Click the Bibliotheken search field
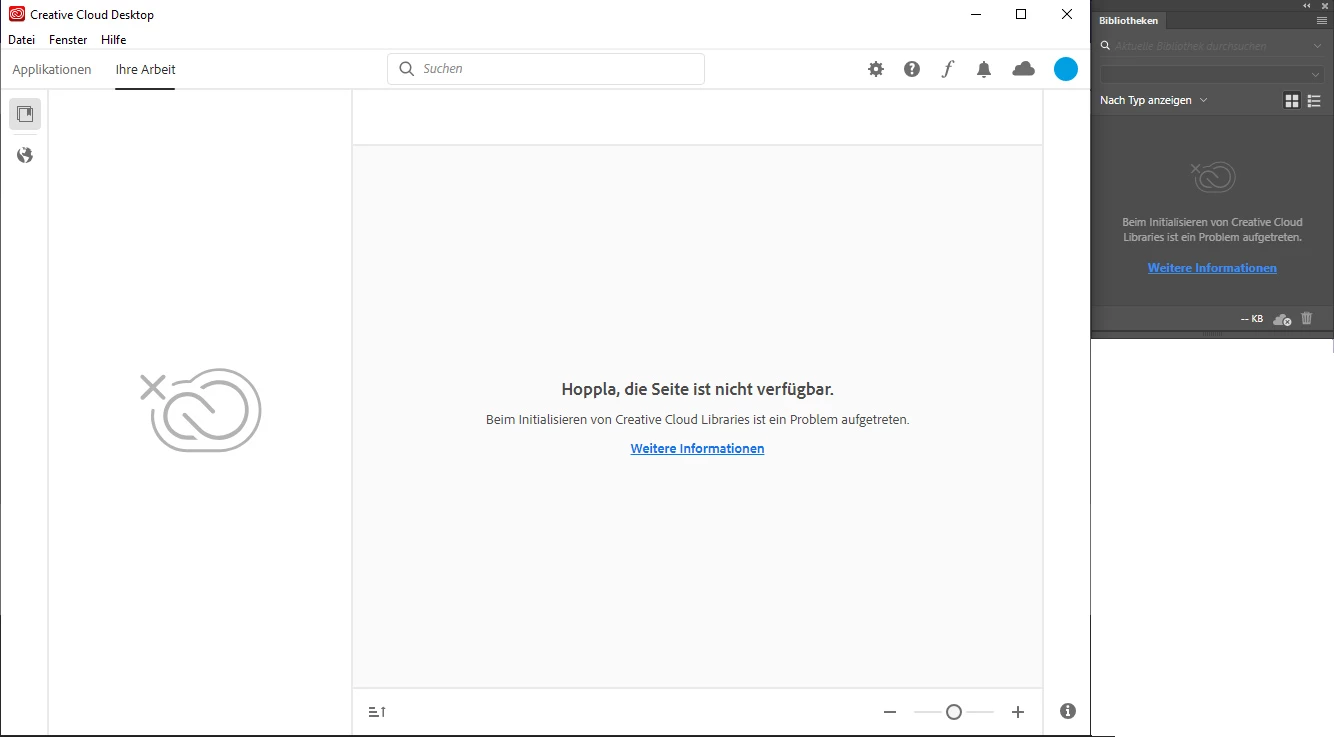 tap(1212, 46)
